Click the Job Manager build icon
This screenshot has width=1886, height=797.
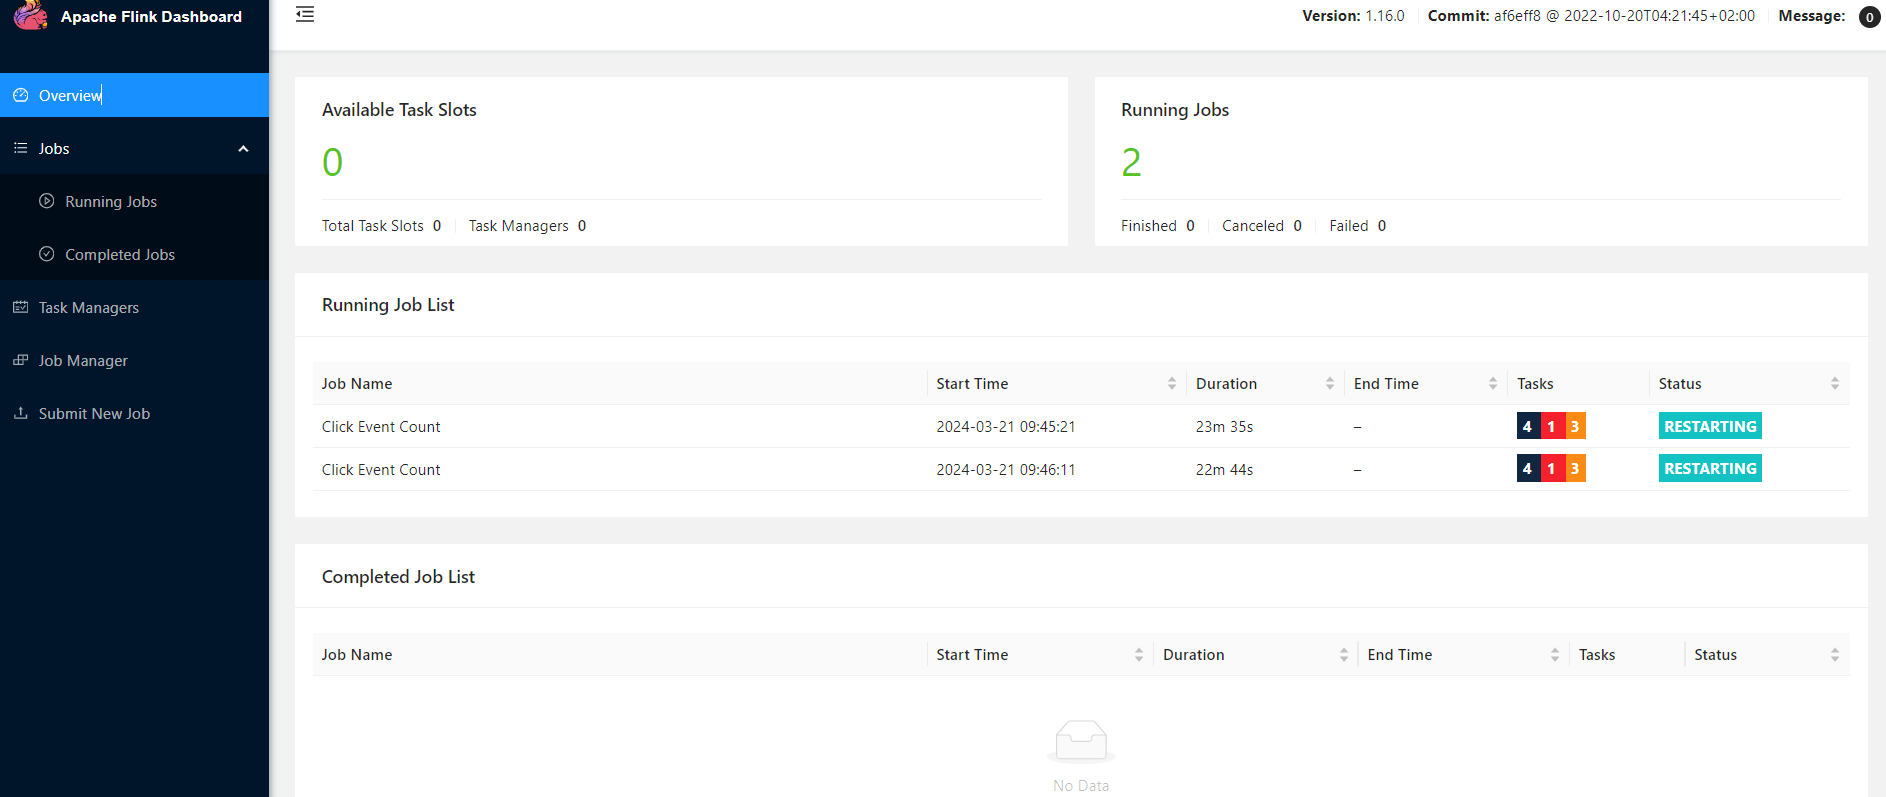coord(20,360)
